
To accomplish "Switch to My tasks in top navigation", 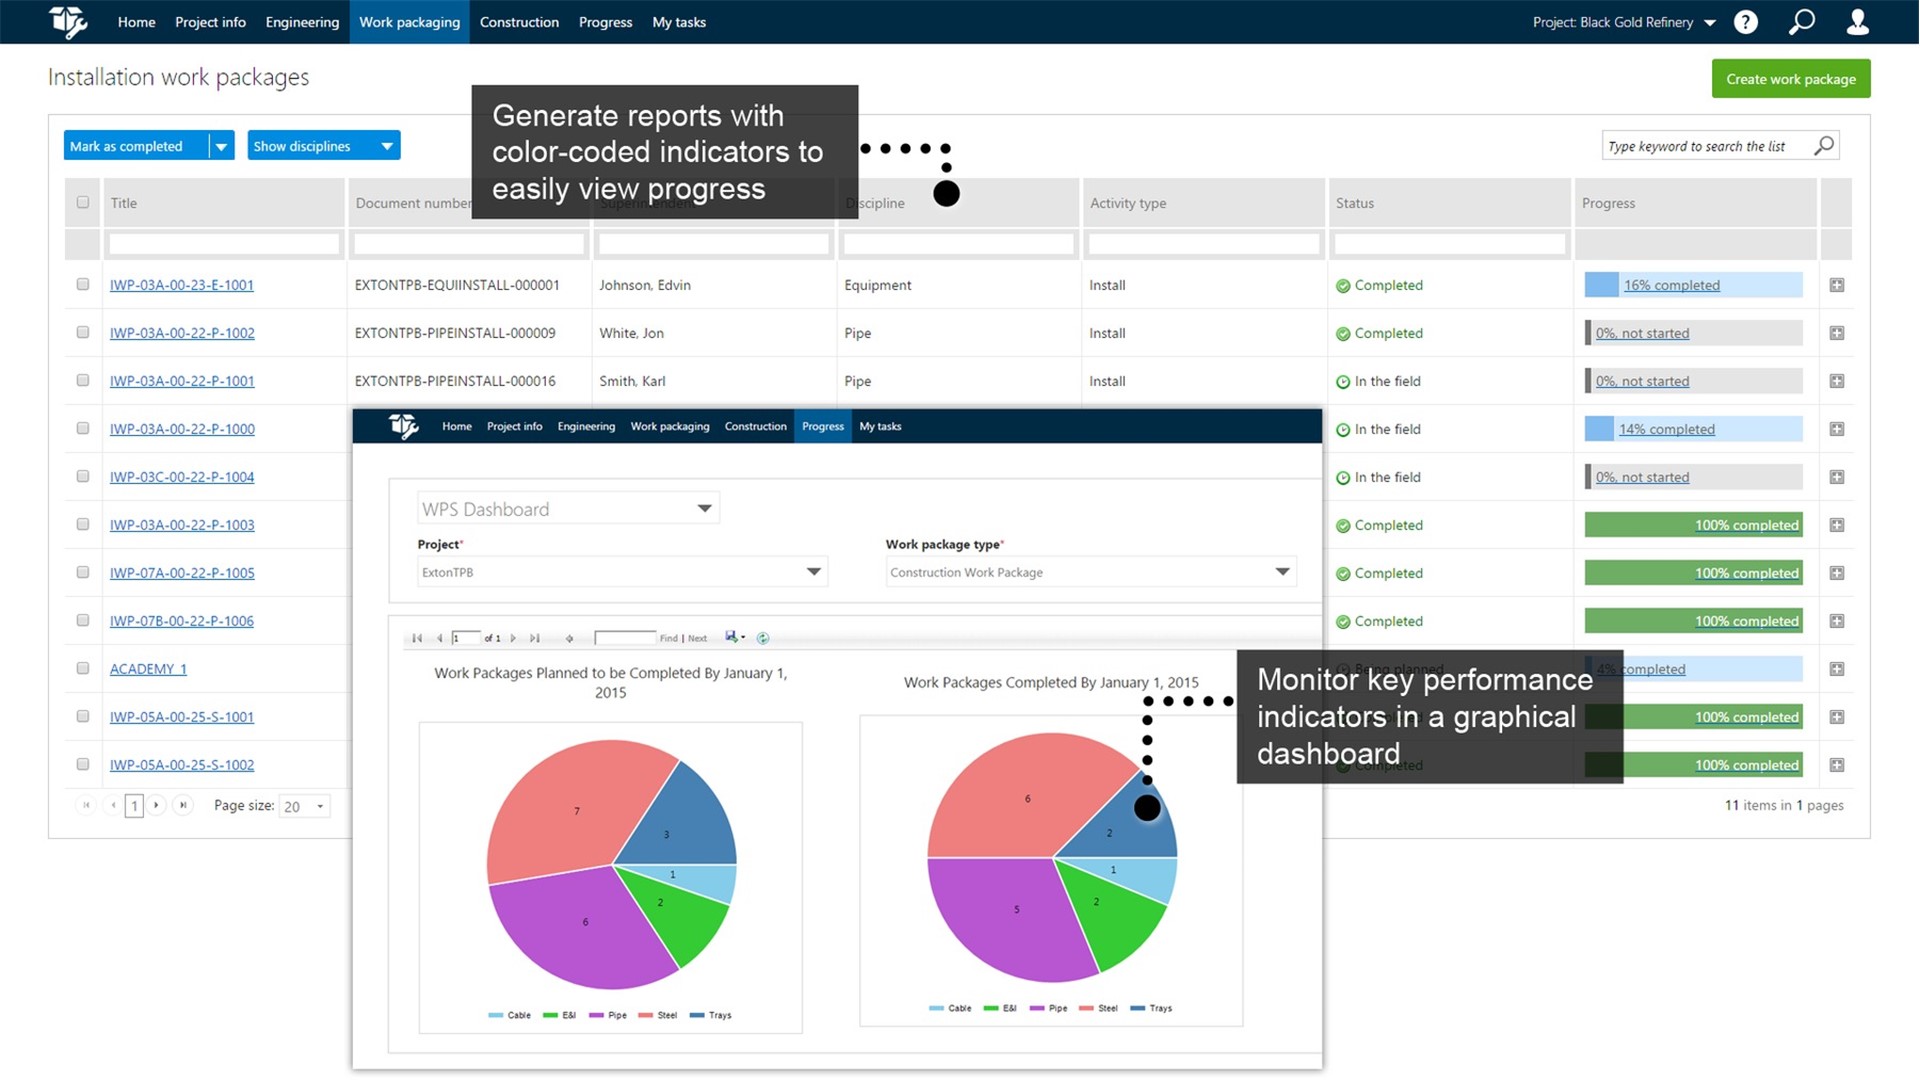I will coord(678,22).
